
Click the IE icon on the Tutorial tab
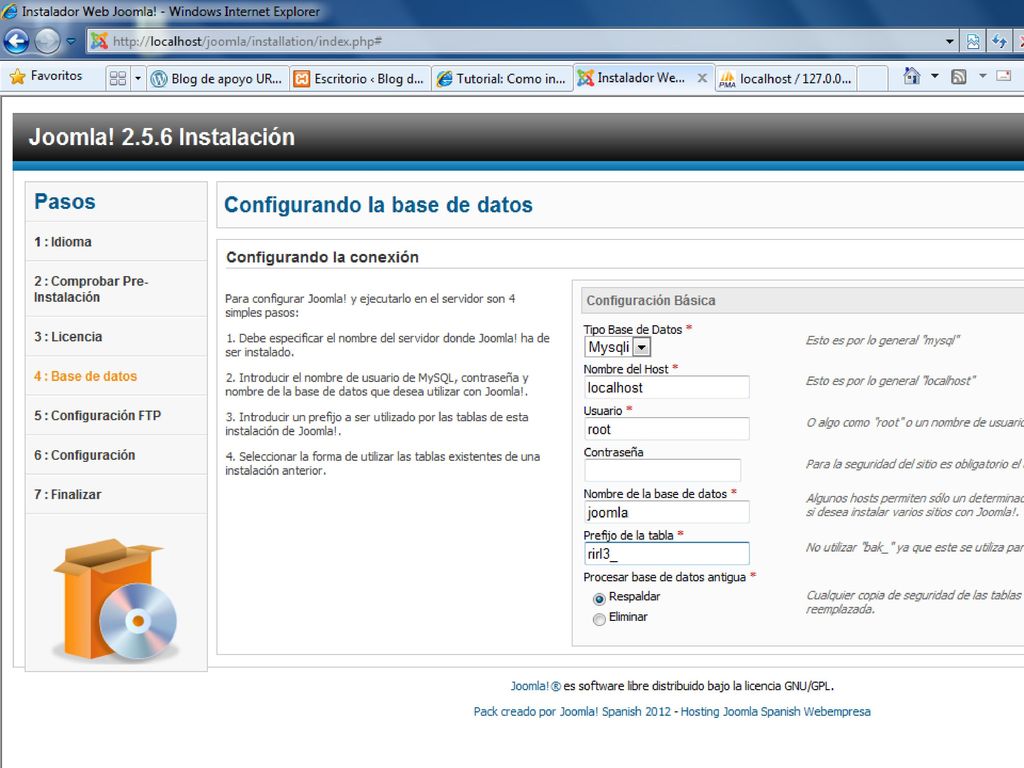(x=445, y=78)
